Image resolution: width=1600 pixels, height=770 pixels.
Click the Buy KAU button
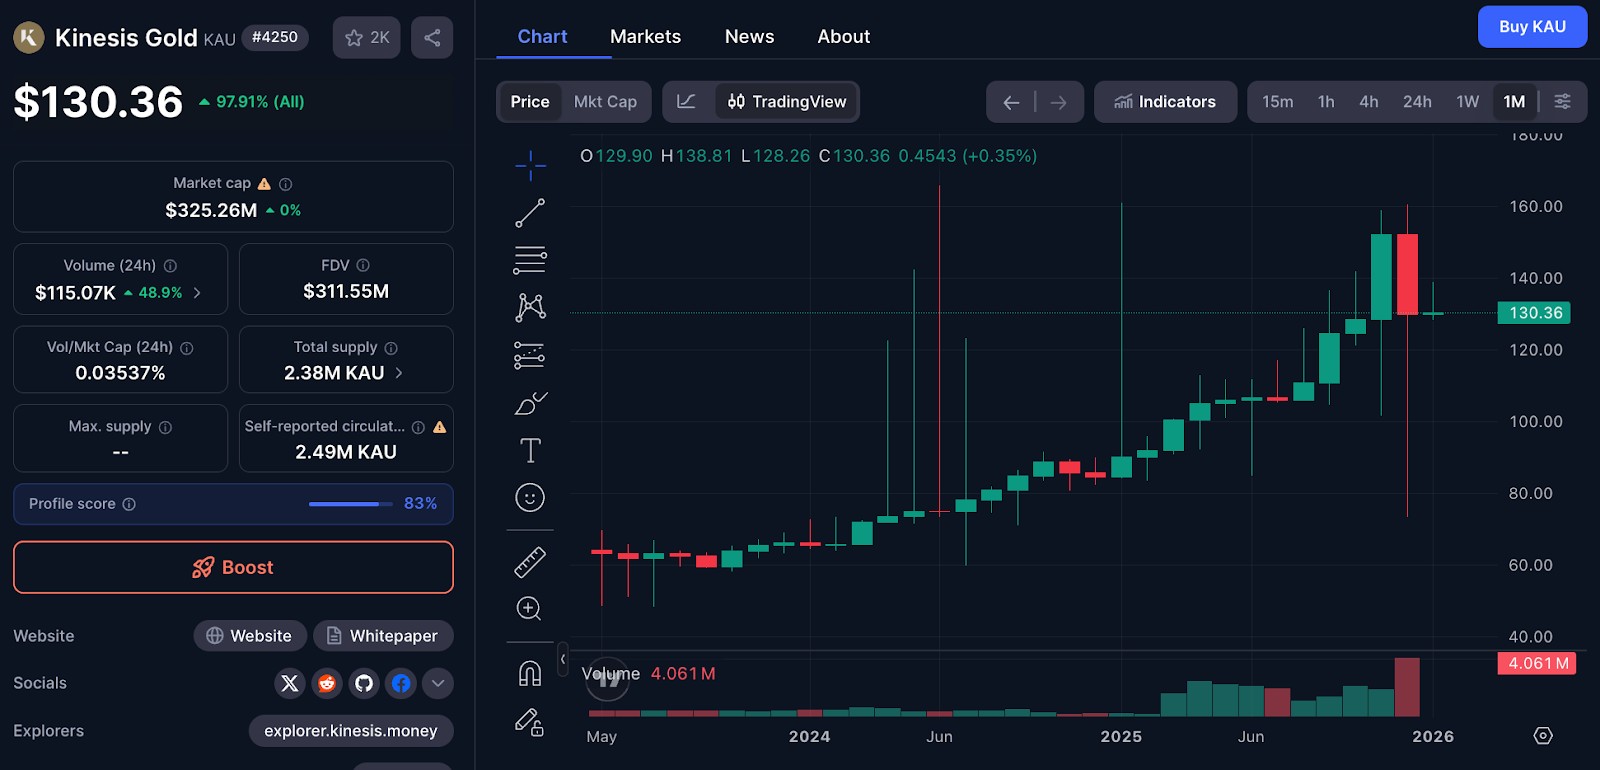1532,27
